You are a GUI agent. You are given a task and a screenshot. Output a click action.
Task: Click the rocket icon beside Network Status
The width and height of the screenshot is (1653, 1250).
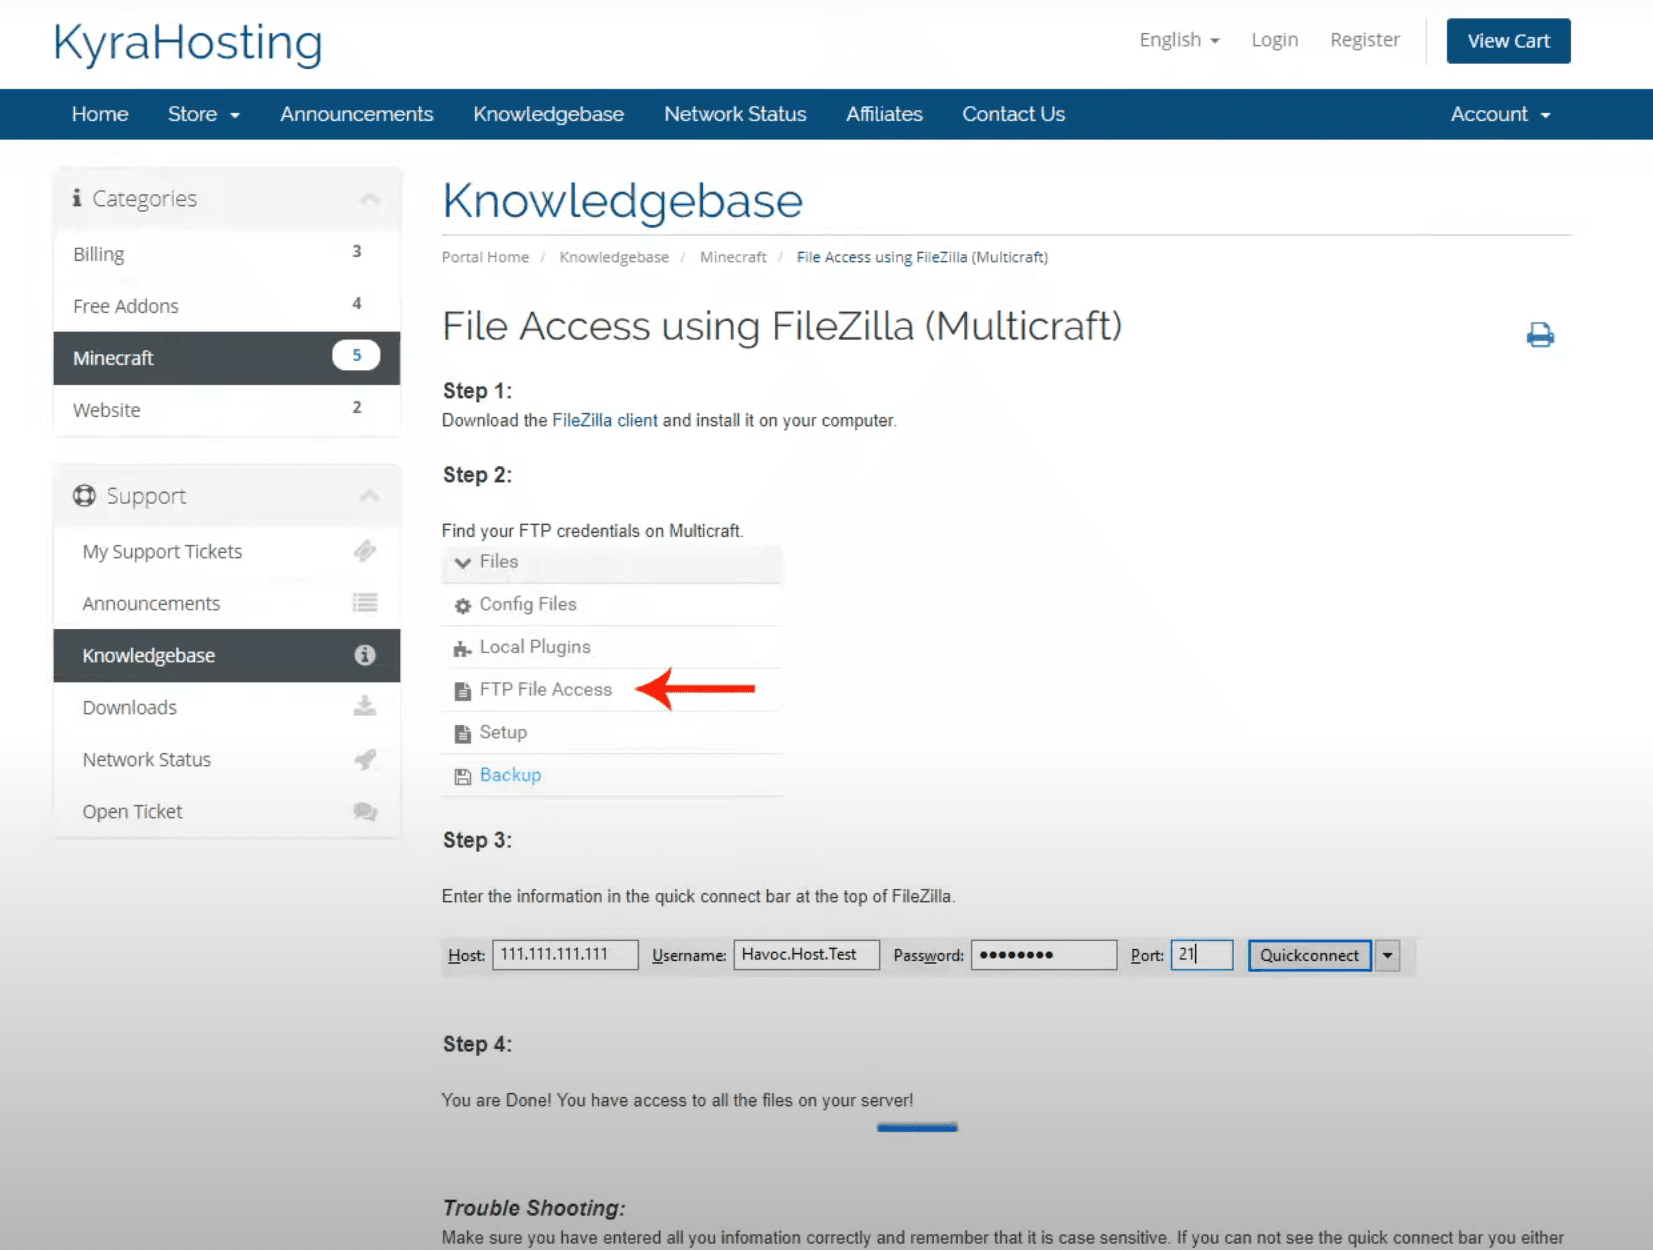tap(365, 759)
